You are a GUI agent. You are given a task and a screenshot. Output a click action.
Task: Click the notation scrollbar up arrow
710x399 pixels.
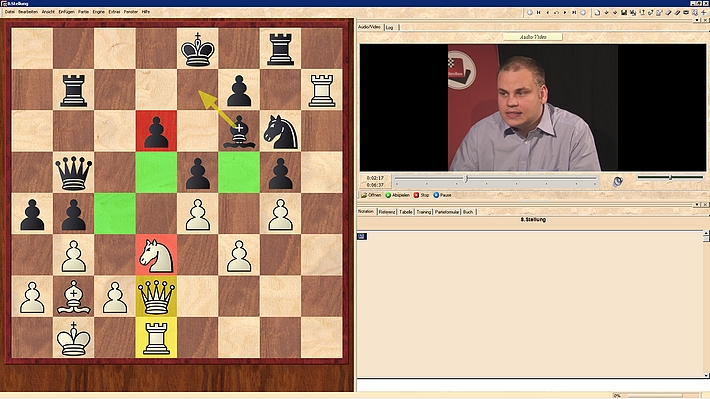pos(706,233)
